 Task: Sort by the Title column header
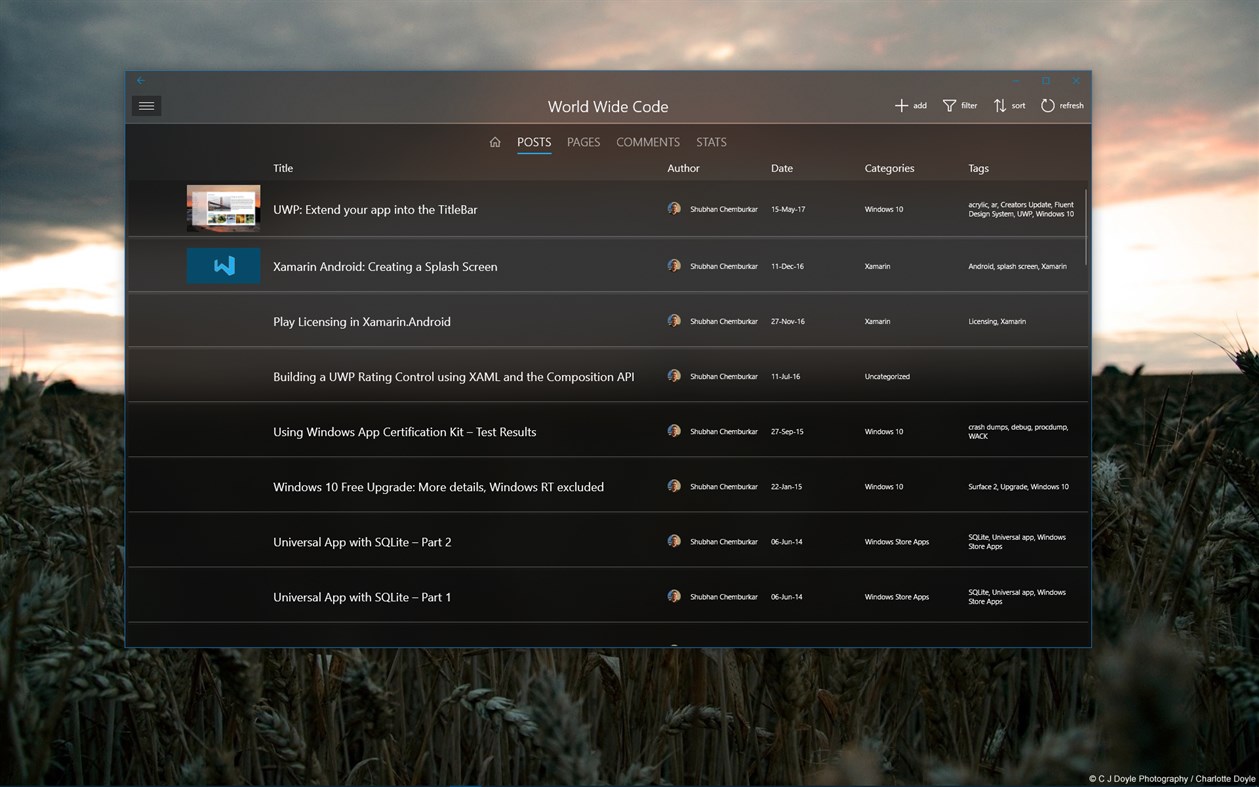click(x=283, y=168)
